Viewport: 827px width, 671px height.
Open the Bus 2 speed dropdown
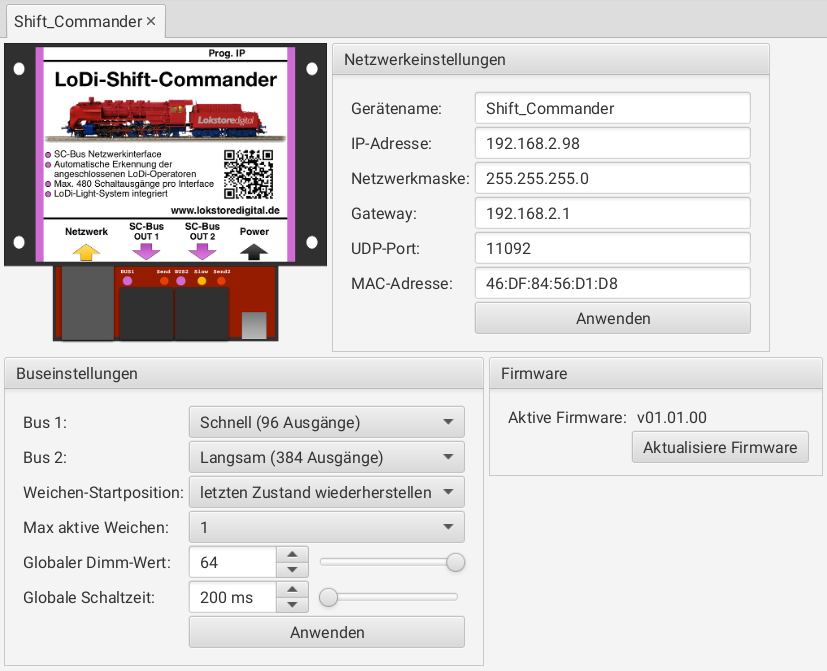pos(326,457)
